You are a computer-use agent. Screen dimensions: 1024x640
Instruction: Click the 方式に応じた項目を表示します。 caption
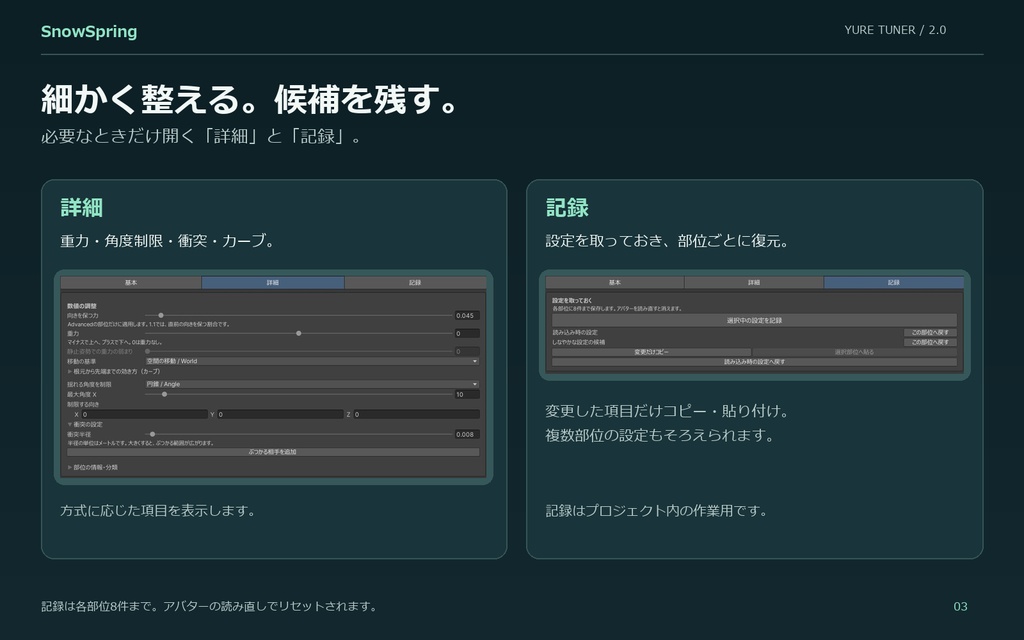tap(158, 511)
